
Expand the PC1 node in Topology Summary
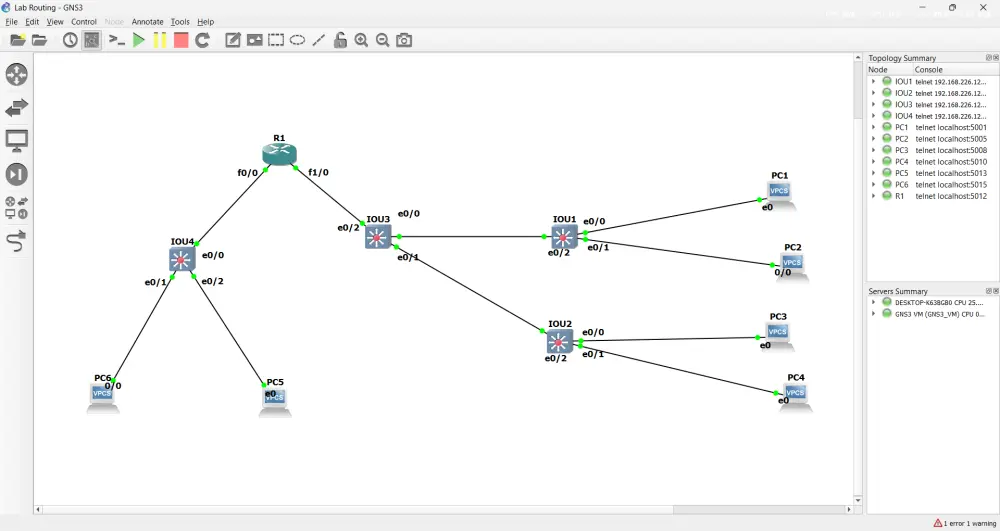point(874,127)
